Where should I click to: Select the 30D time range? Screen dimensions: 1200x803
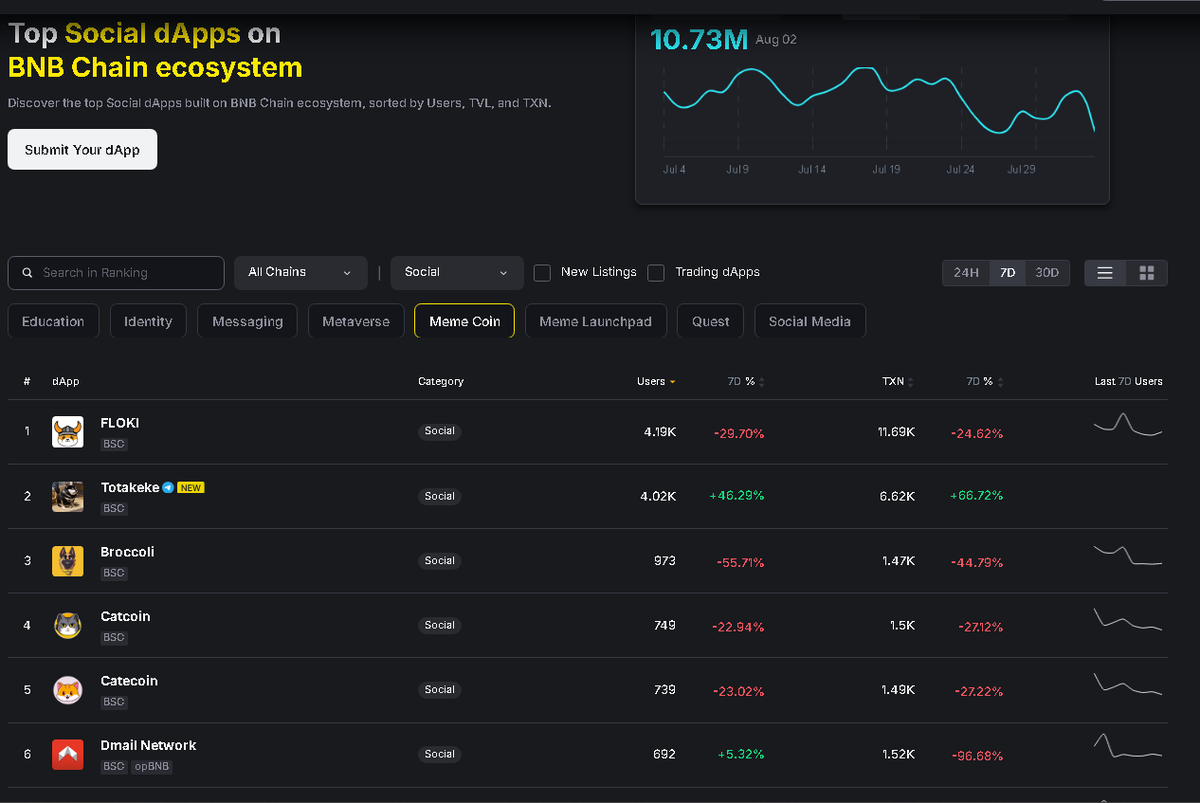click(1047, 273)
